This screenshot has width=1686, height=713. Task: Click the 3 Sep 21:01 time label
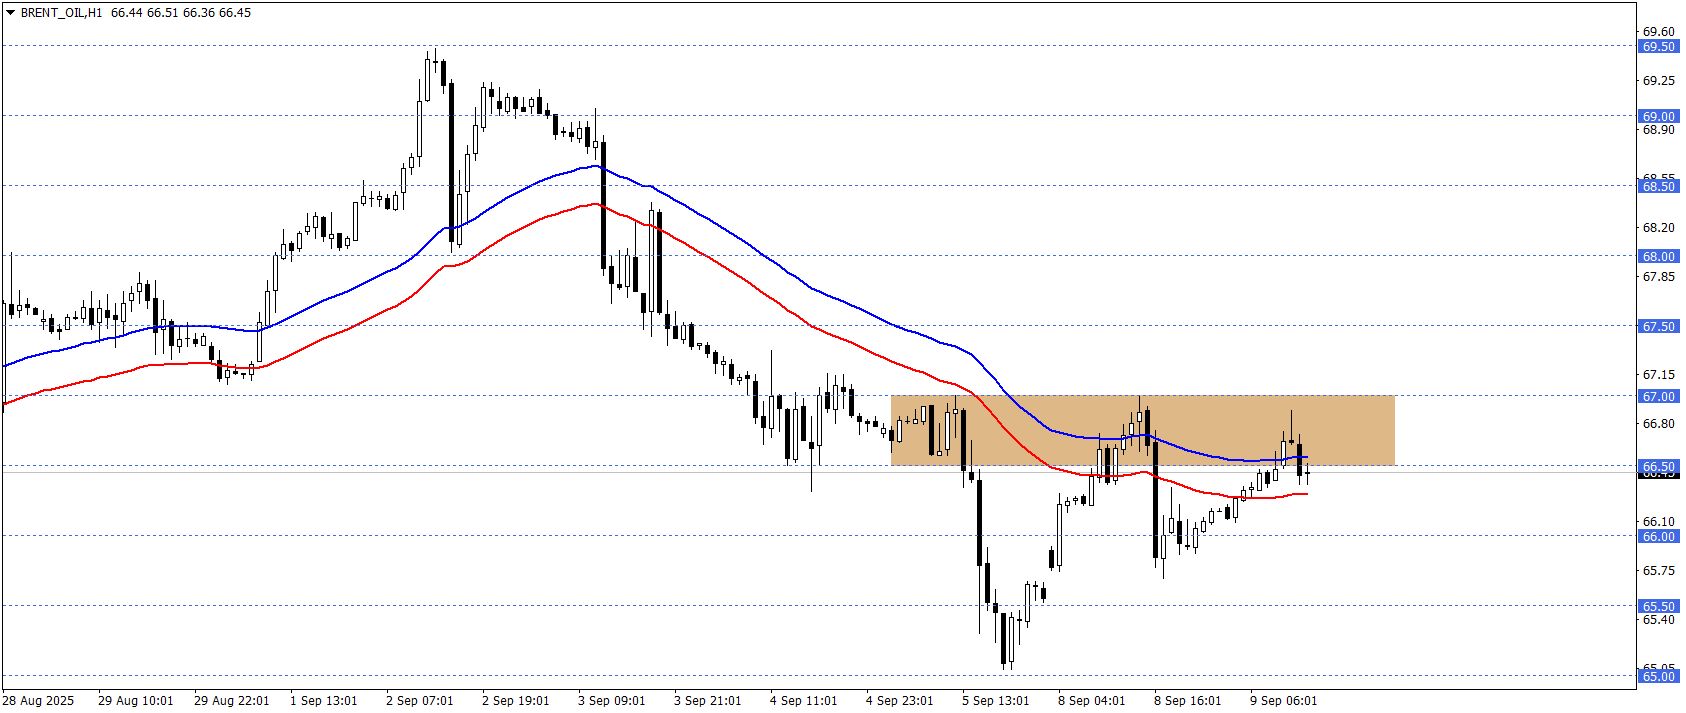(708, 701)
